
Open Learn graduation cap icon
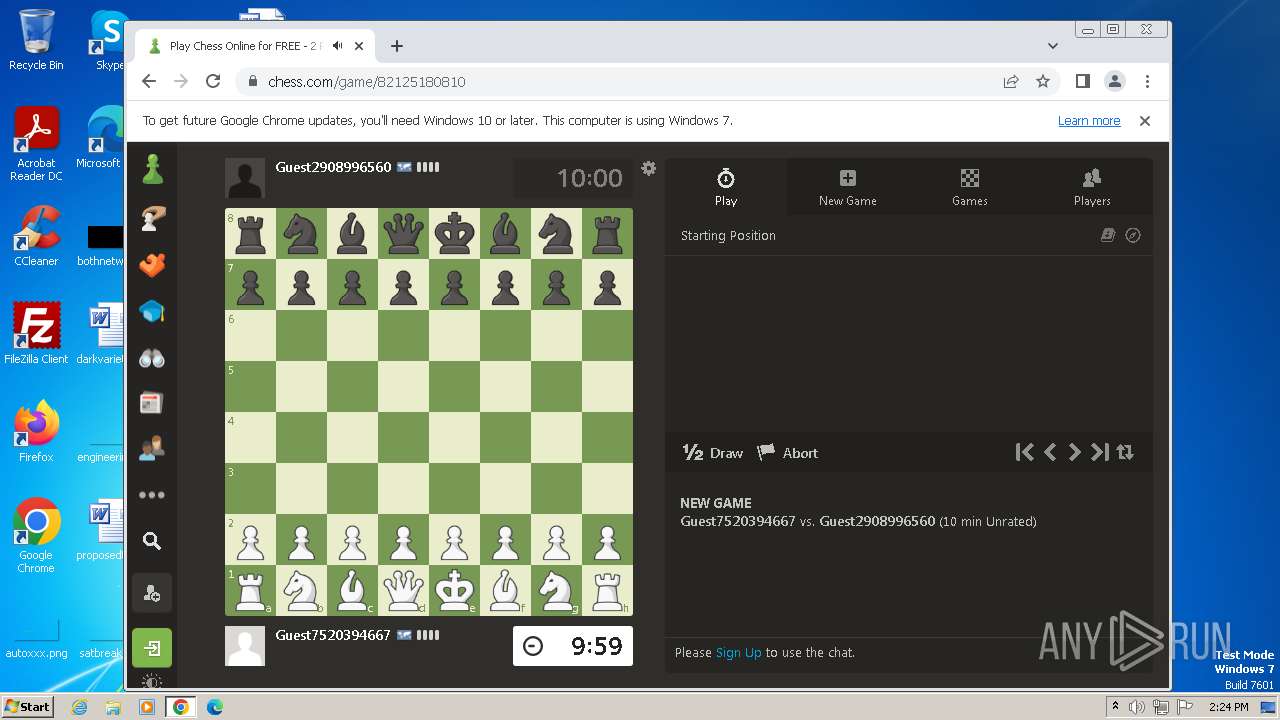(152, 312)
